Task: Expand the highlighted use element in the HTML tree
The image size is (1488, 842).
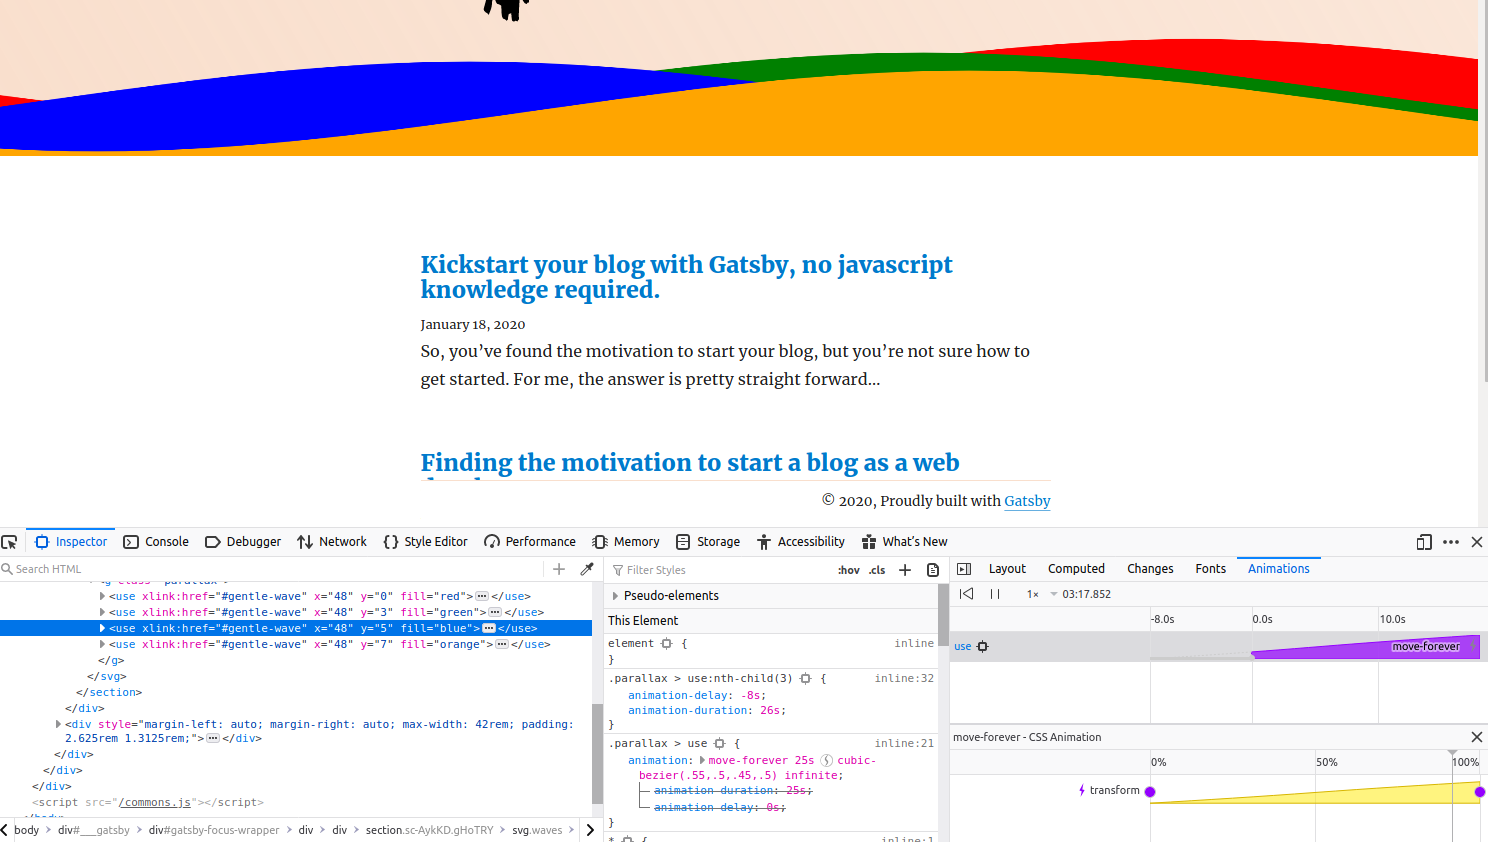Action: coord(102,628)
